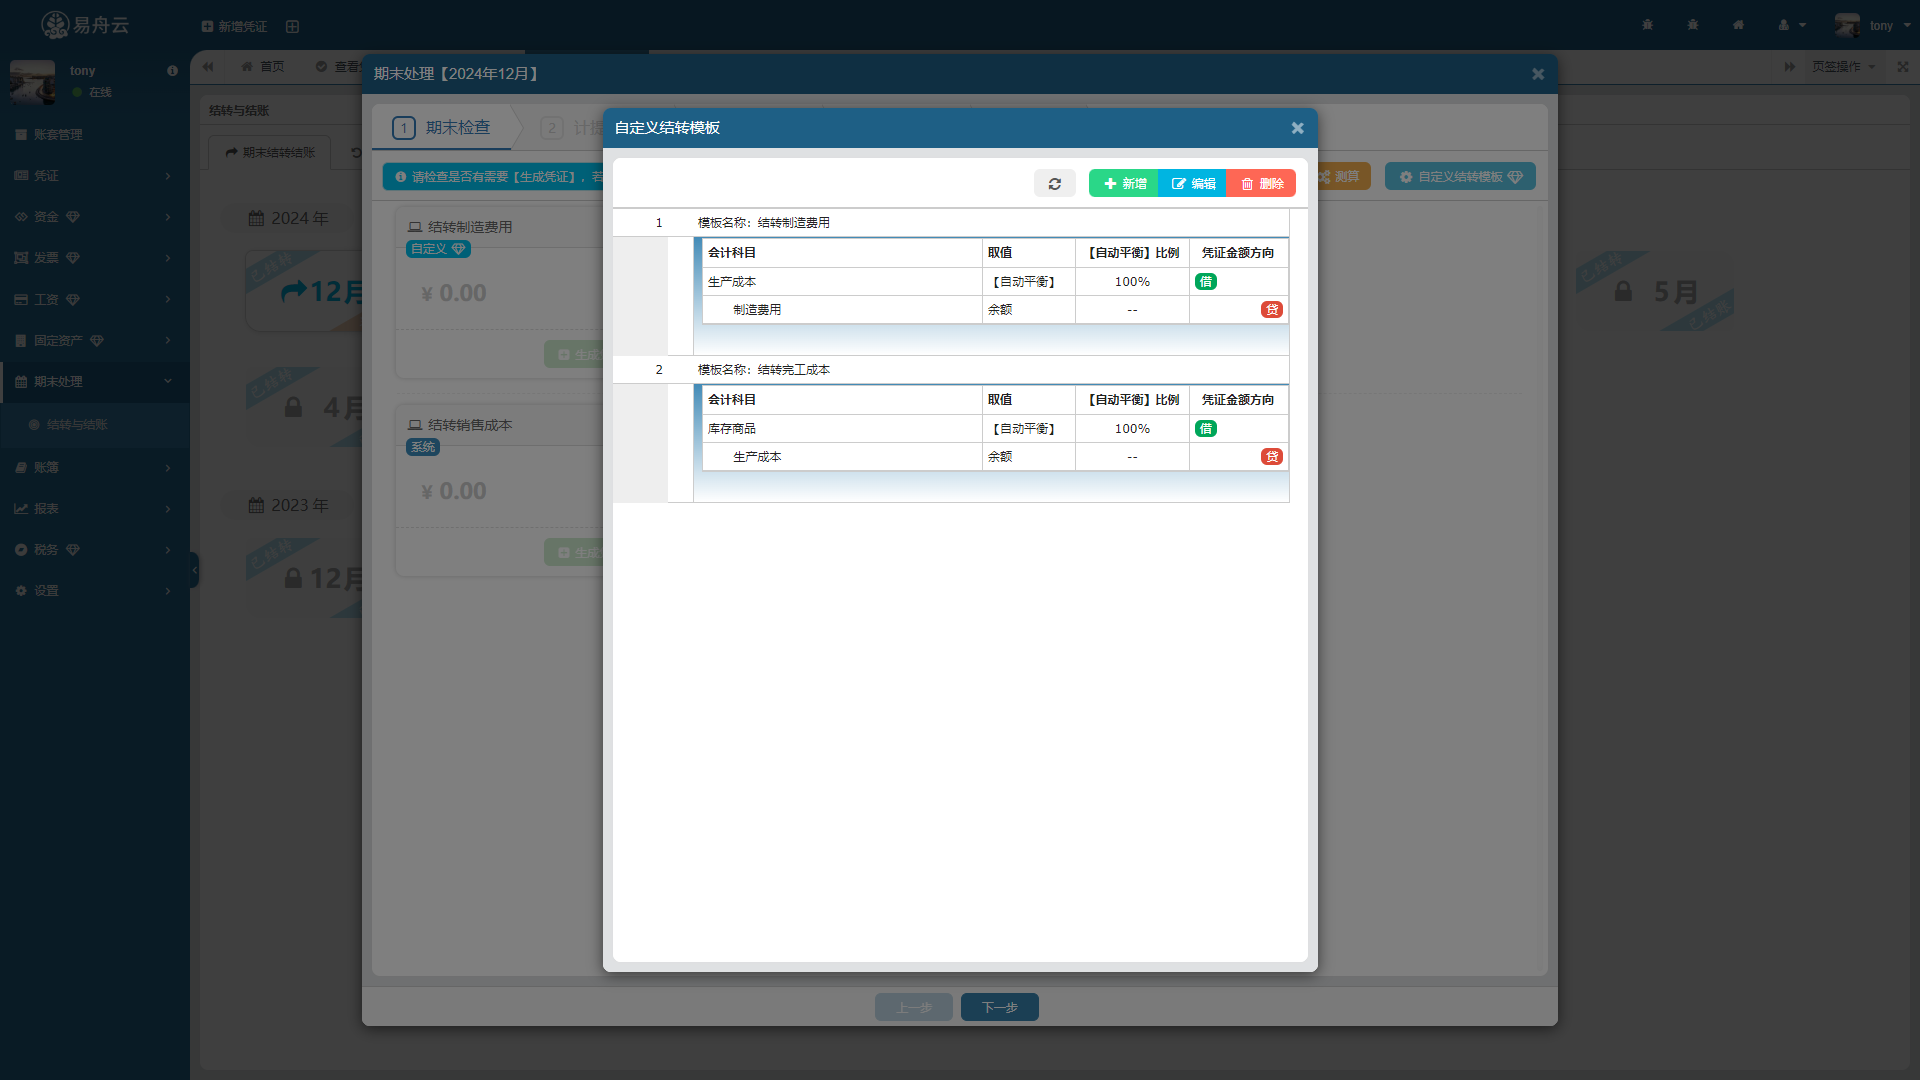Open the 页签操作 dropdown
The width and height of the screenshot is (1920, 1080).
[x=1843, y=67]
